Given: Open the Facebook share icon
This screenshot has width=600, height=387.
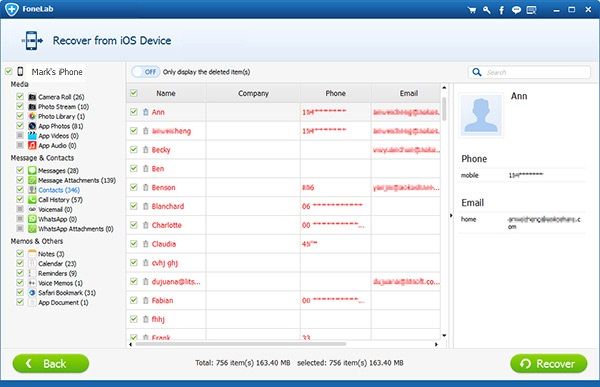Looking at the screenshot, I should (x=501, y=10).
